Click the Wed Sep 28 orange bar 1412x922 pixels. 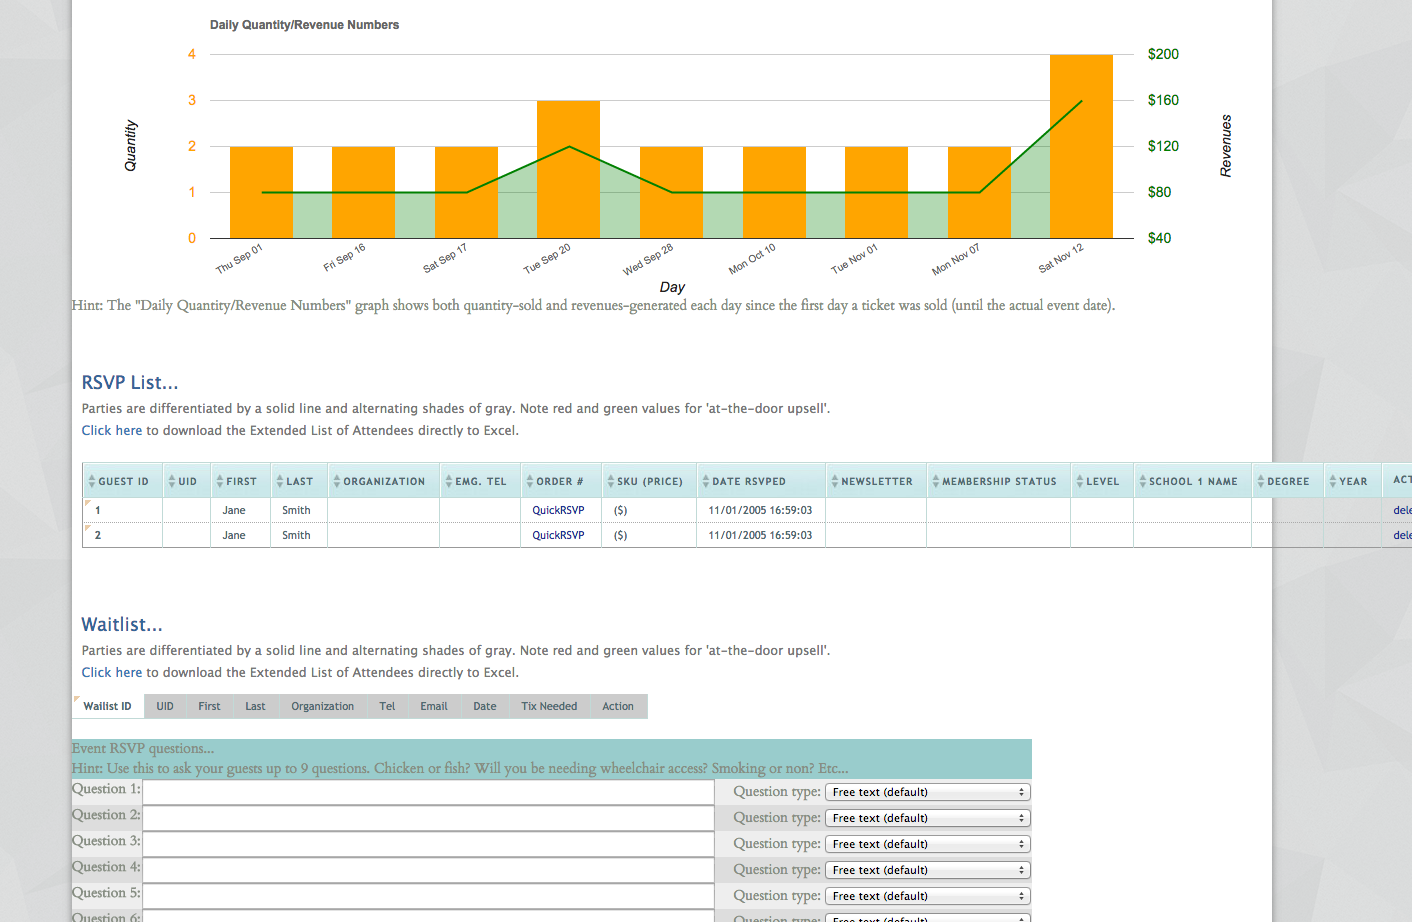[x=671, y=192]
